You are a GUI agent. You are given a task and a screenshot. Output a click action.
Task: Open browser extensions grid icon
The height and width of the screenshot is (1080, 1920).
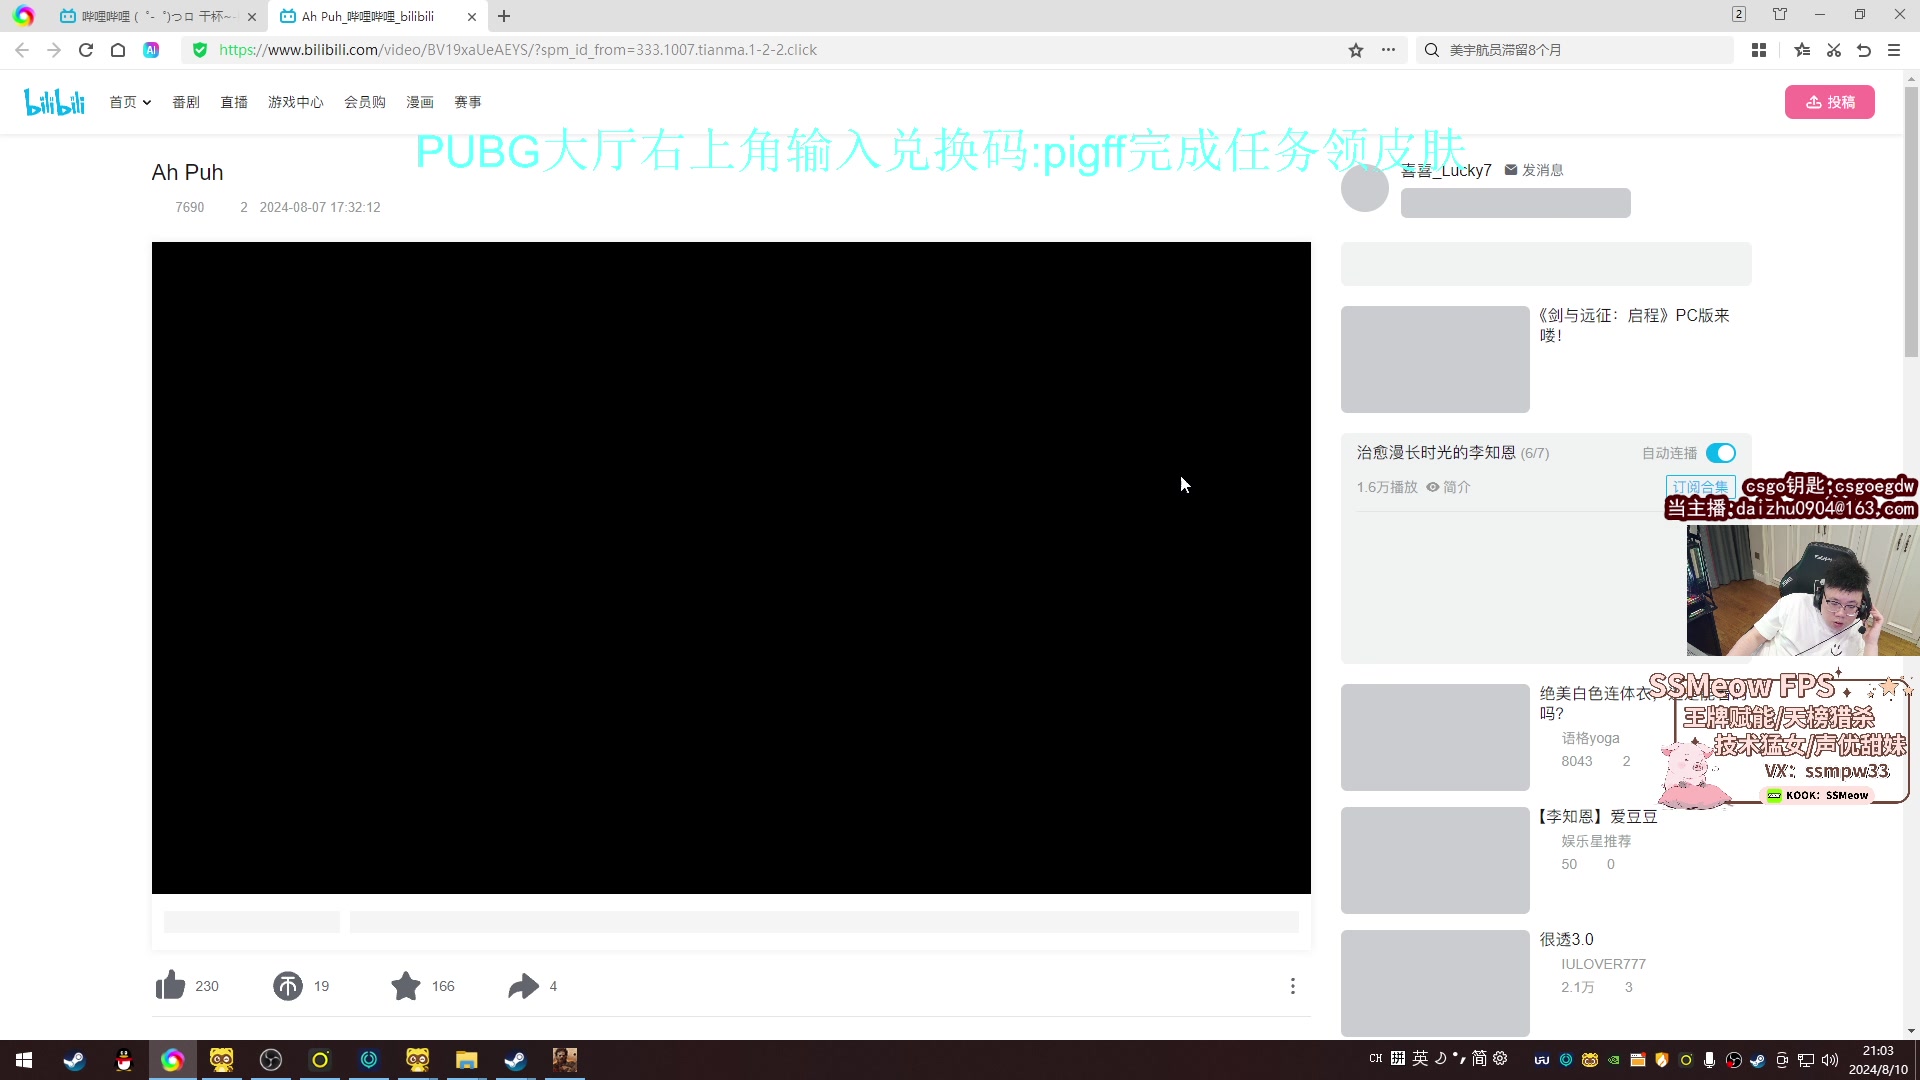pyautogui.click(x=1759, y=50)
